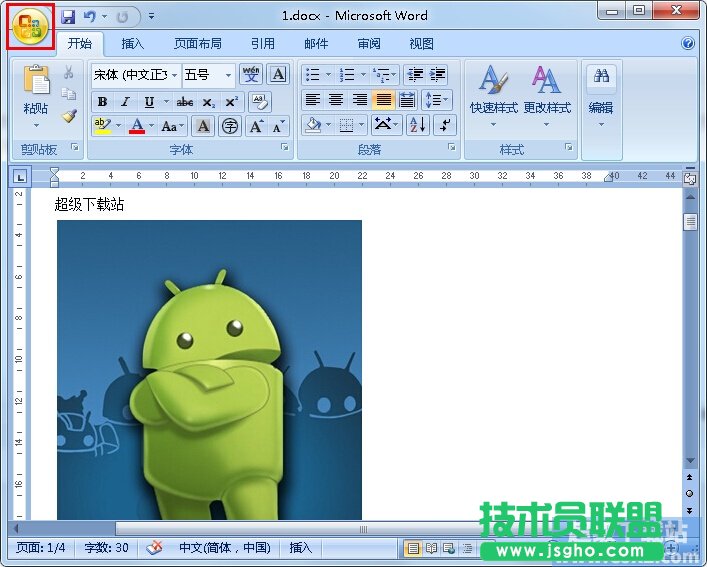Click the Cut scissors icon
707x567 pixels.
[69, 73]
